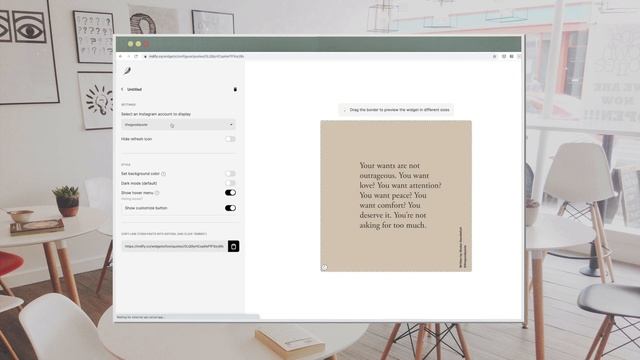
Task: Click the 'Drag the border to preview' hint
Action: click(x=396, y=110)
